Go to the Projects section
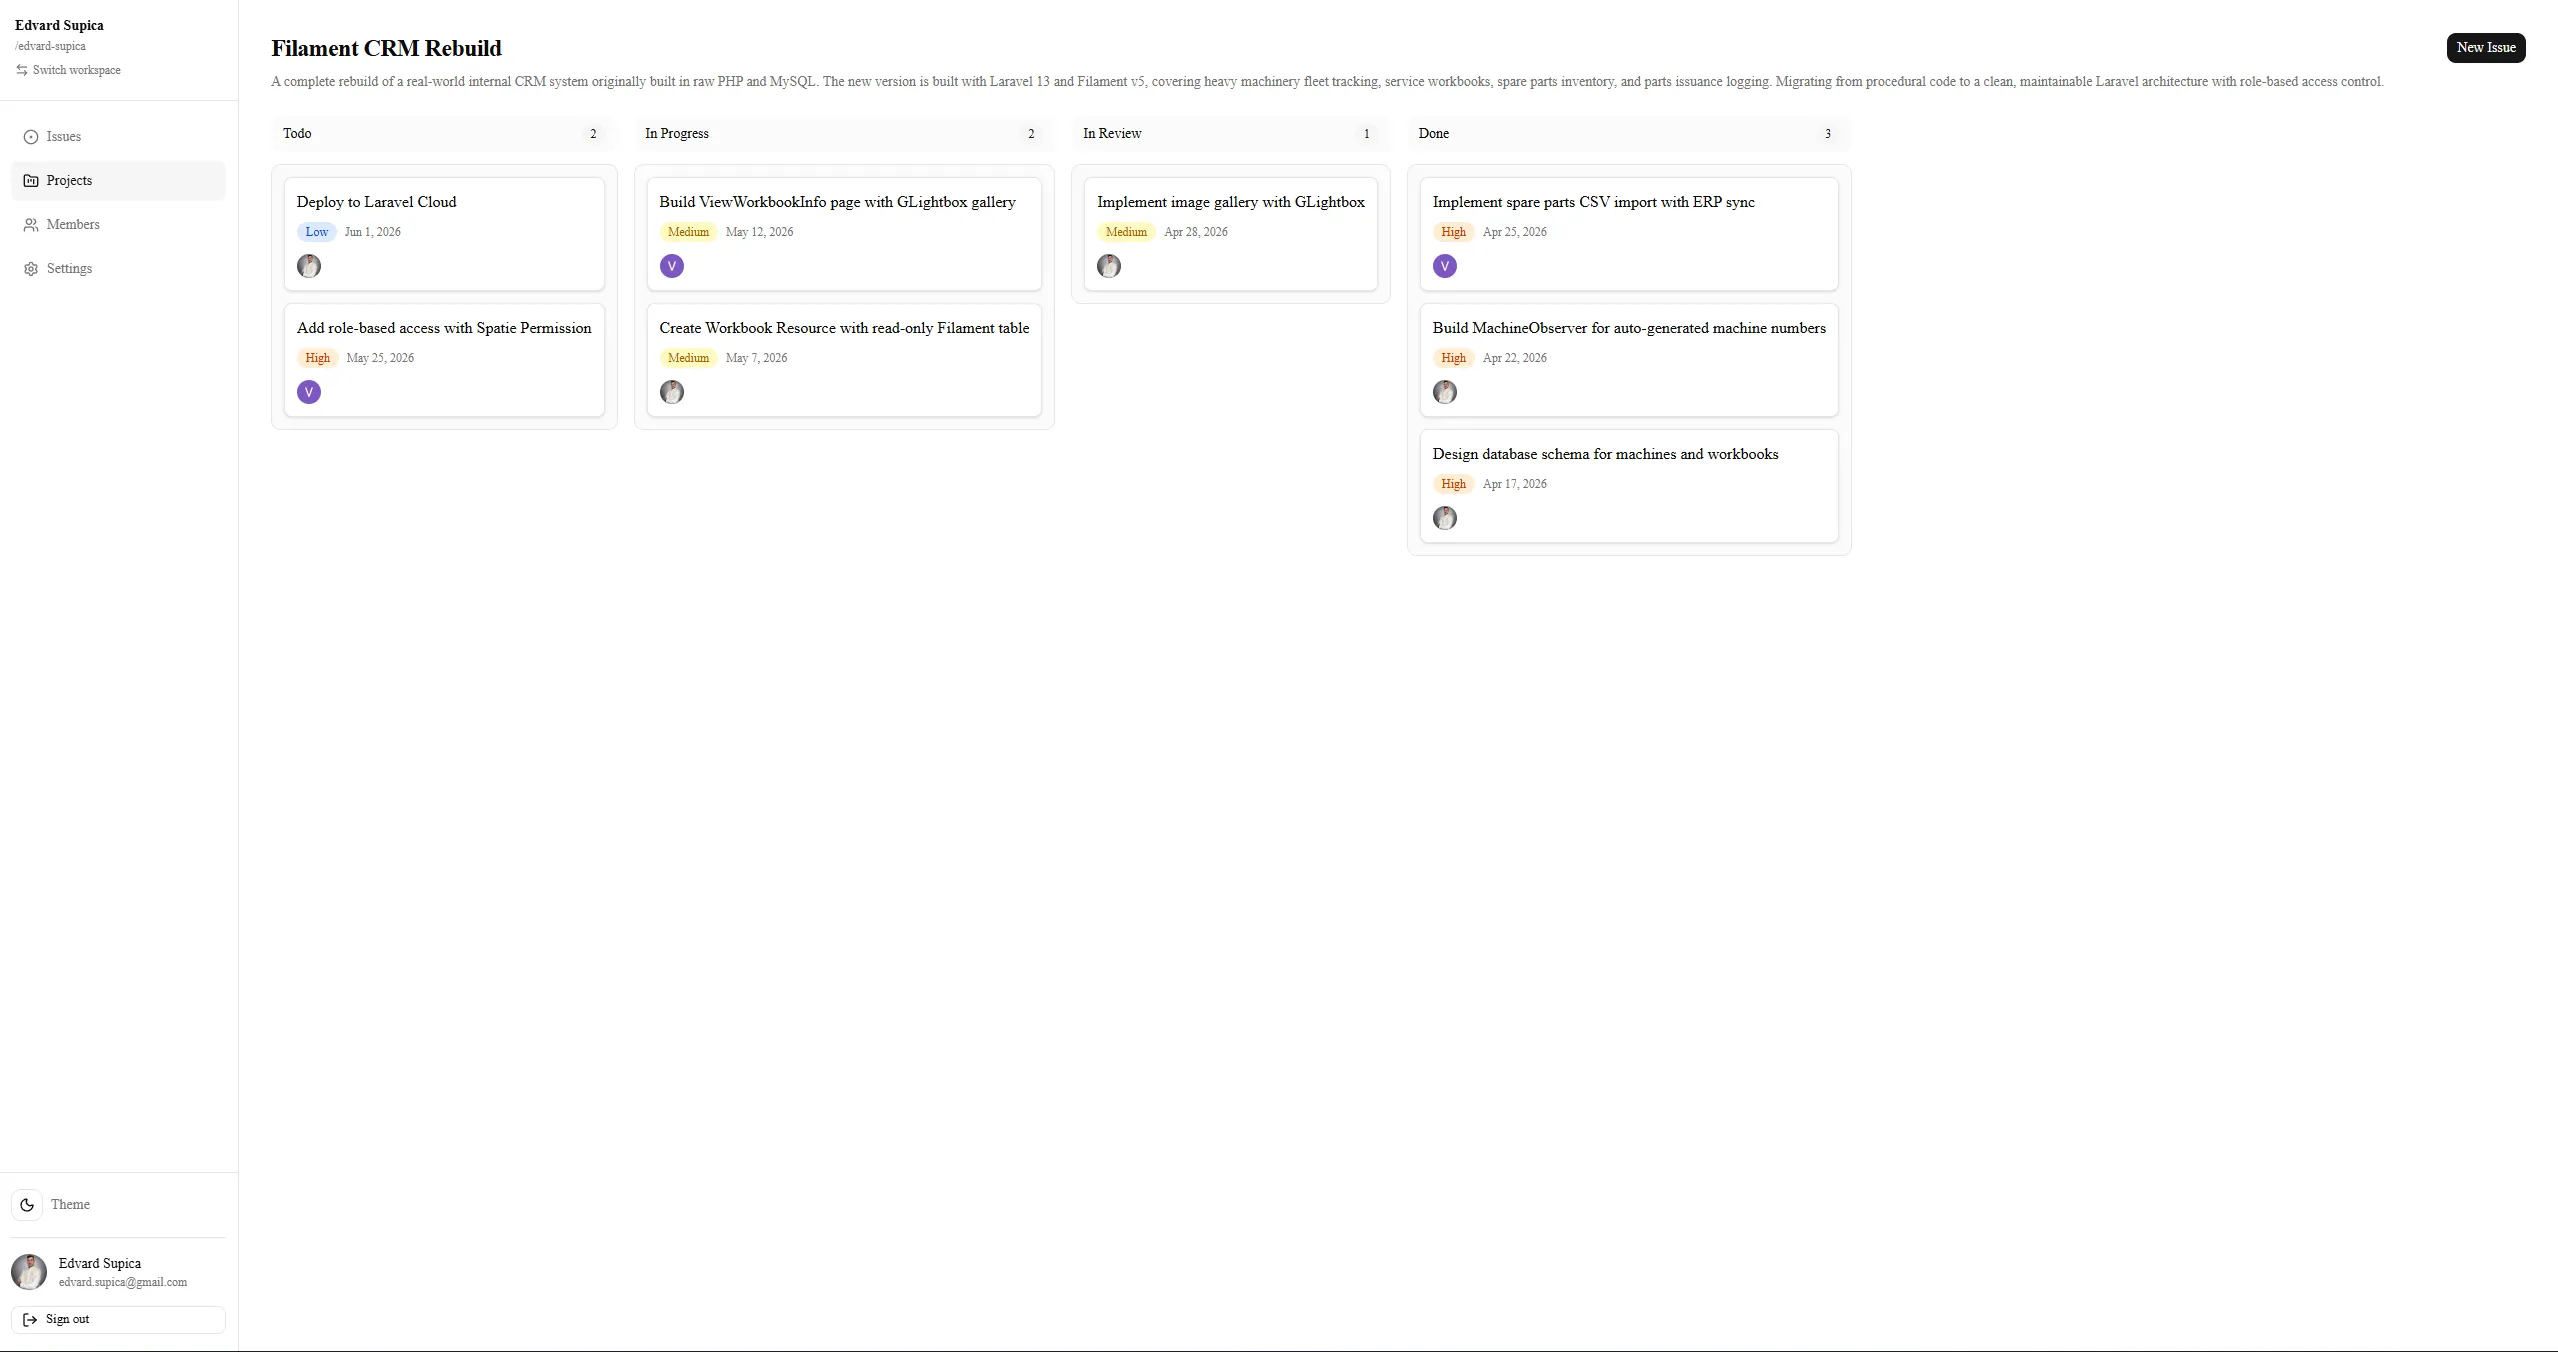The image size is (2558, 1352). tap(118, 181)
